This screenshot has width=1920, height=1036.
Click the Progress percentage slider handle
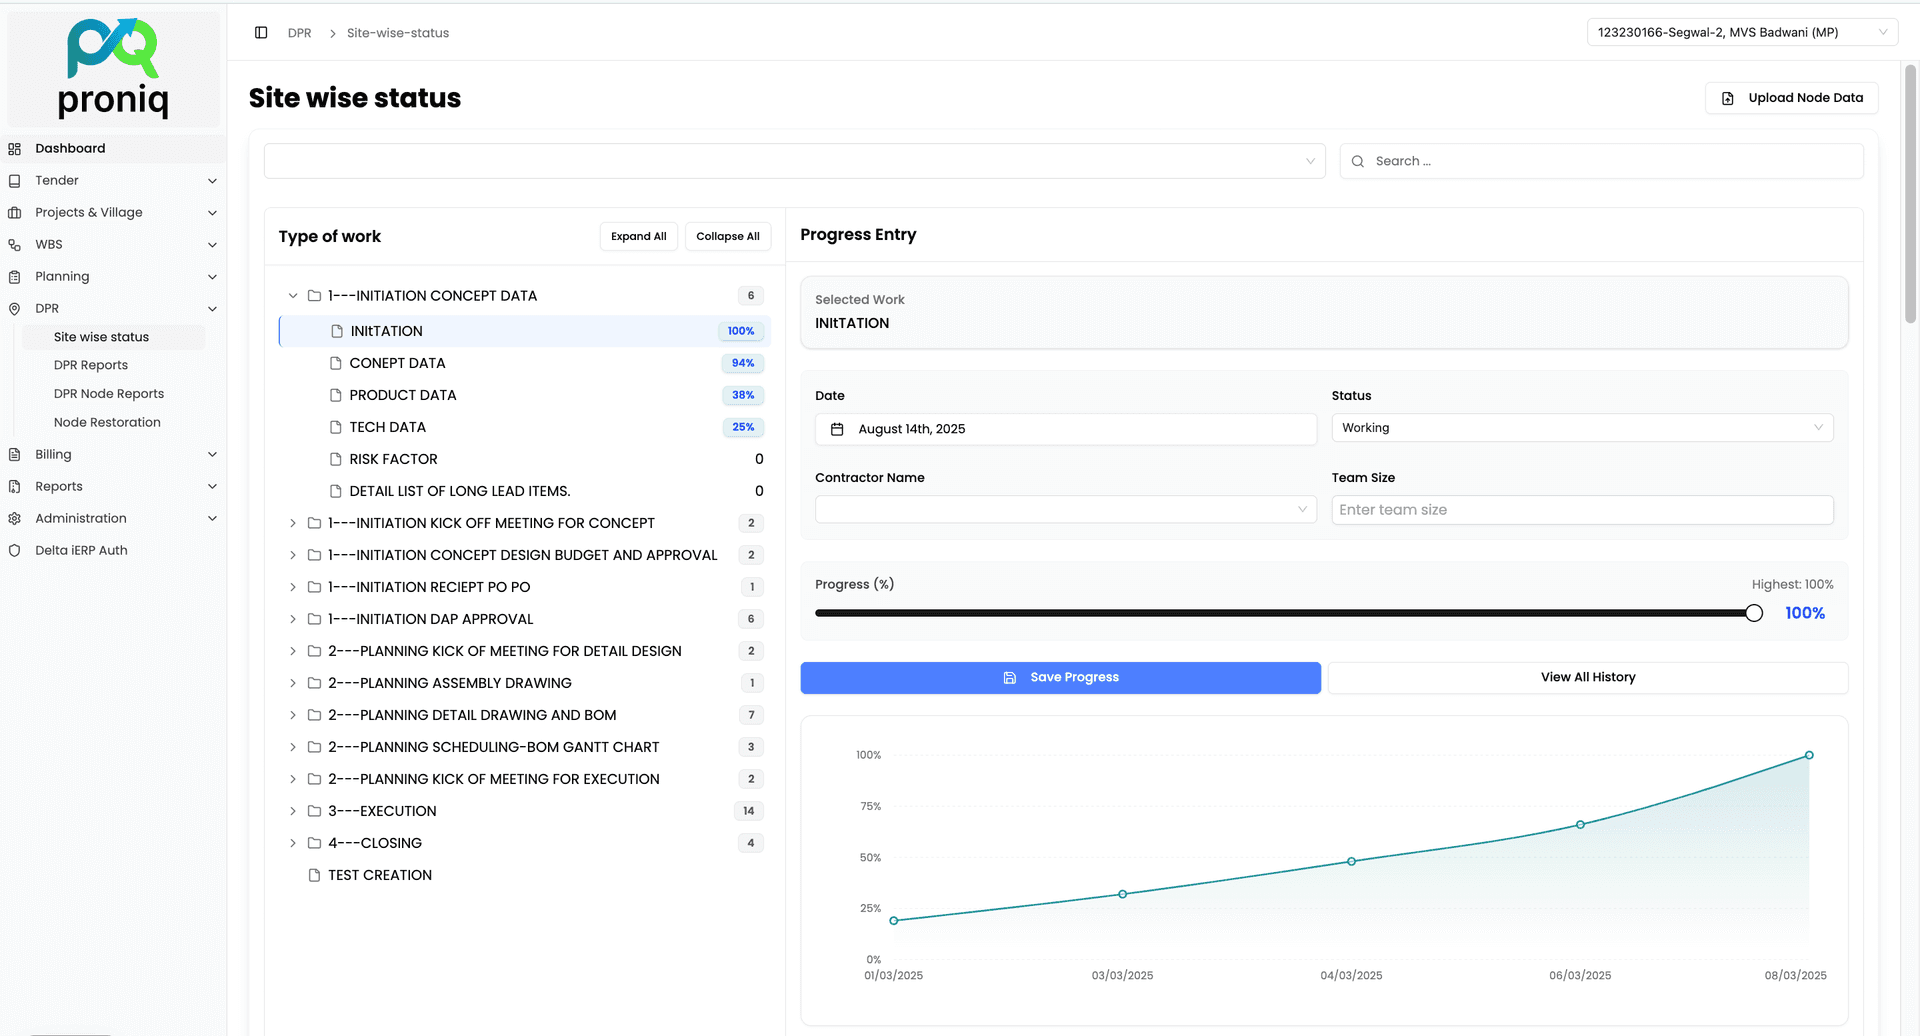1754,614
